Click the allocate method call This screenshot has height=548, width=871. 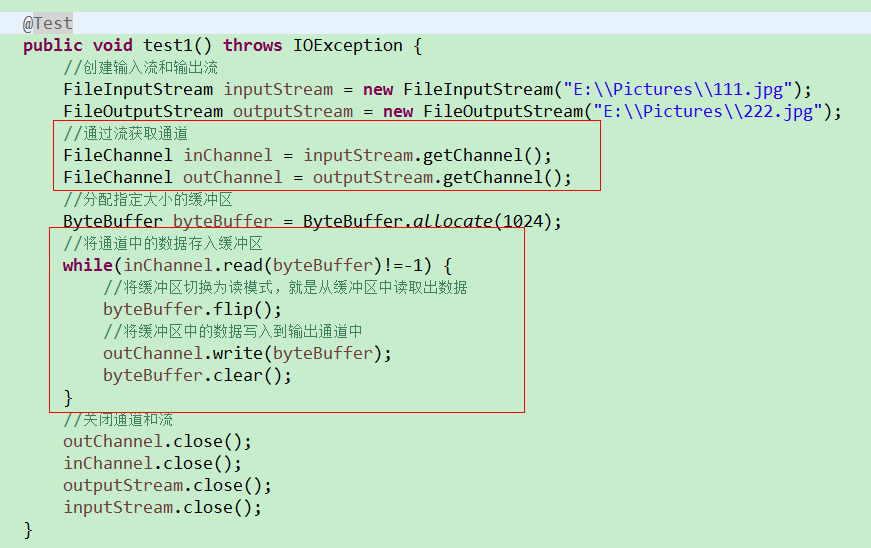click(453, 222)
